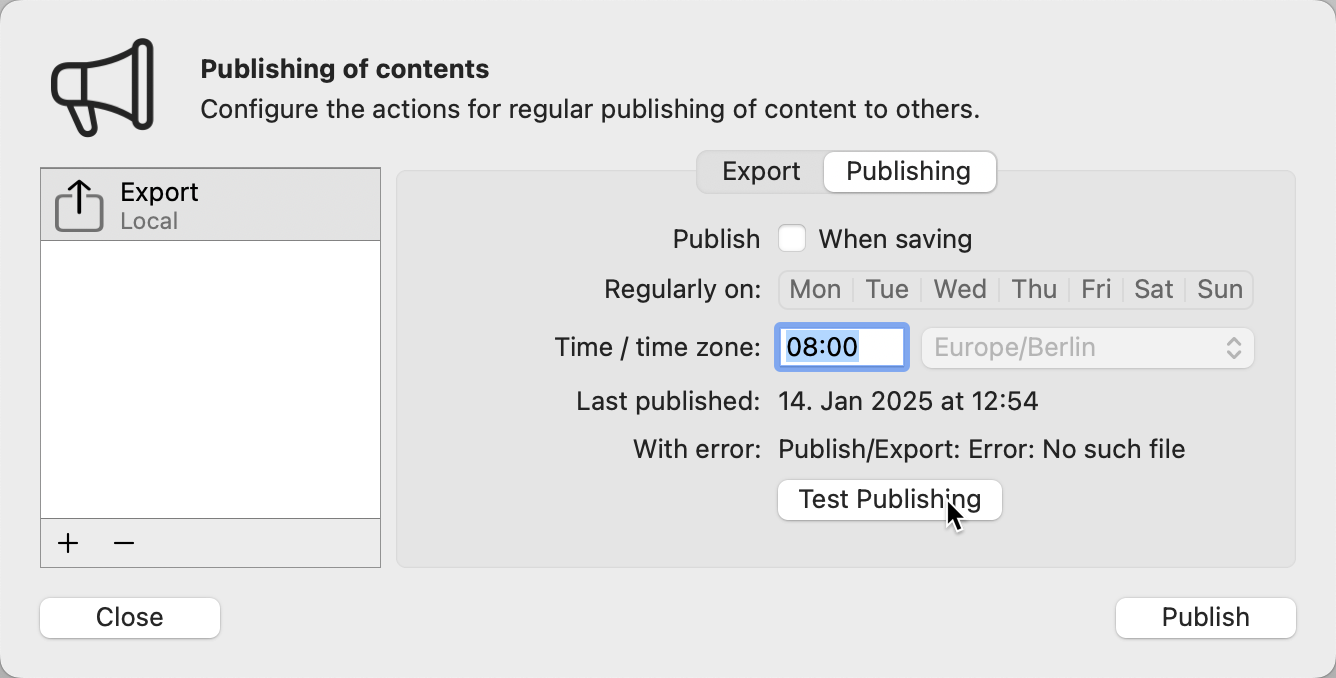
Task: Click Publish to publish contents now
Action: 1205,617
